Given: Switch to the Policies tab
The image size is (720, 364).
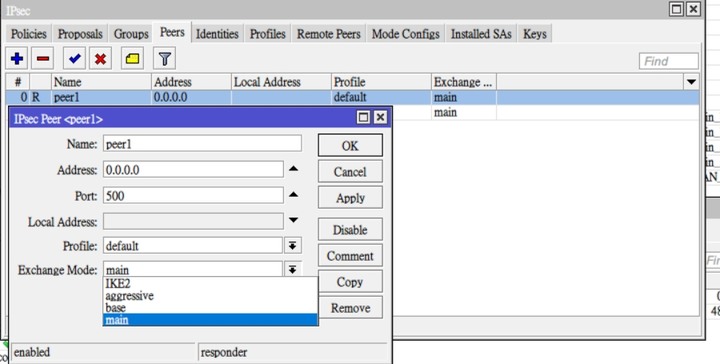Looking at the screenshot, I should tap(28, 34).
